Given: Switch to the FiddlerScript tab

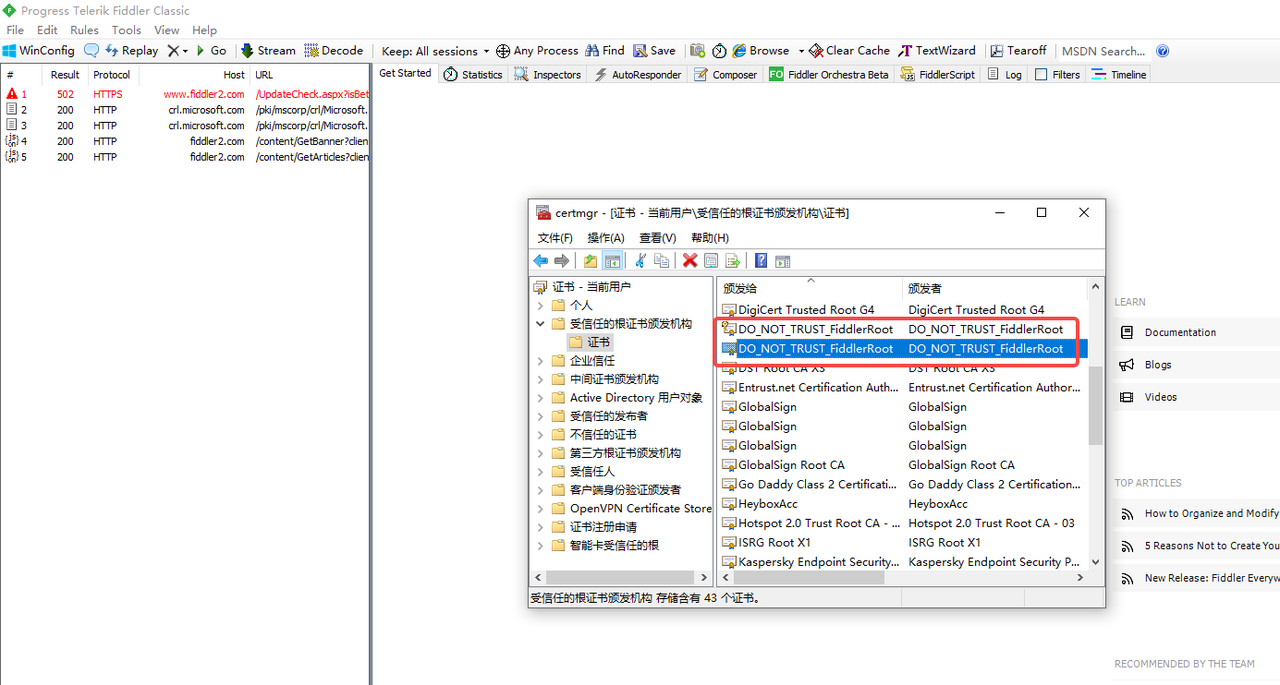Looking at the screenshot, I should tap(938, 75).
